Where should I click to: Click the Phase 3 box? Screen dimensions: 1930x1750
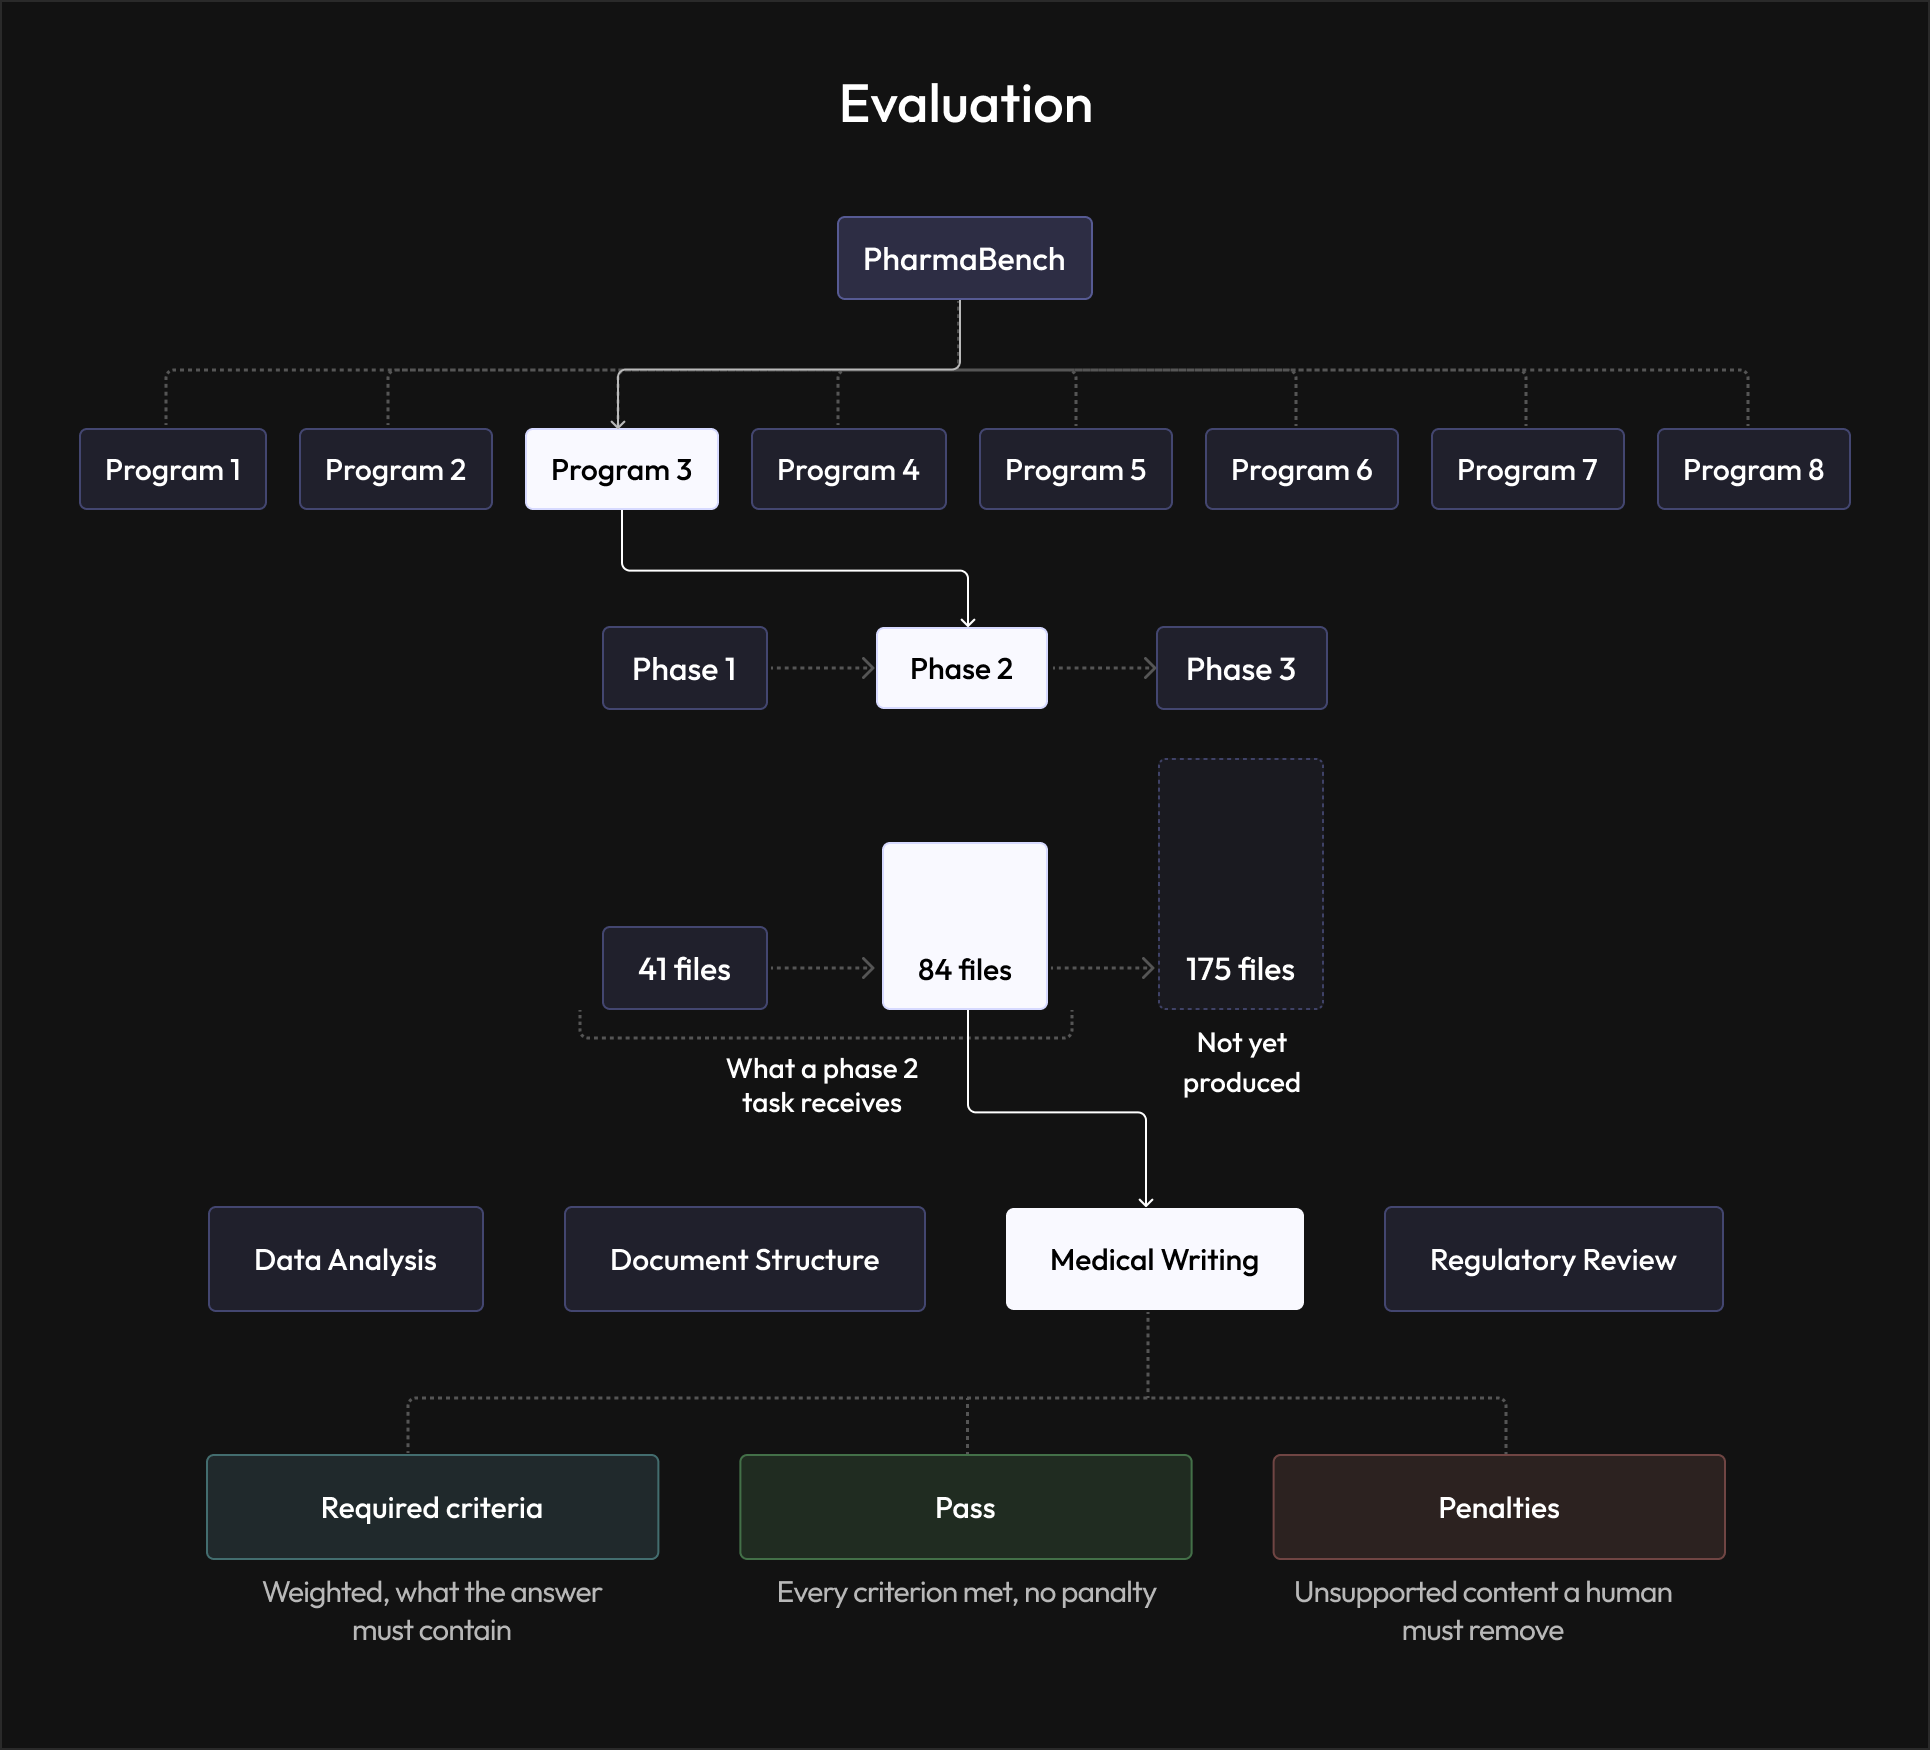(1242, 668)
